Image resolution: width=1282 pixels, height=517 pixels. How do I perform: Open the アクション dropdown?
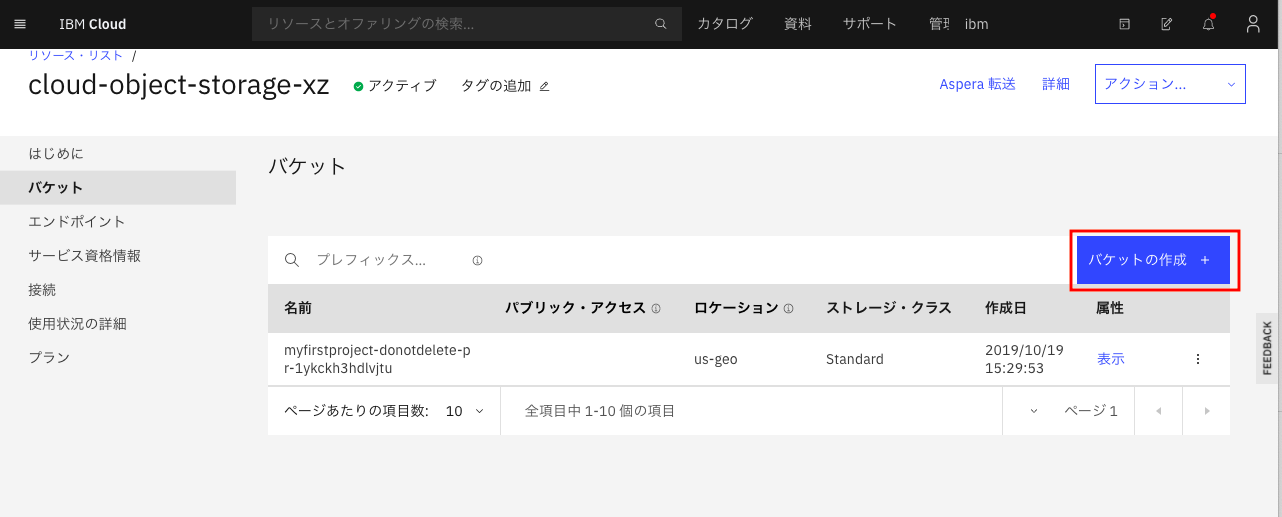click(x=1171, y=84)
